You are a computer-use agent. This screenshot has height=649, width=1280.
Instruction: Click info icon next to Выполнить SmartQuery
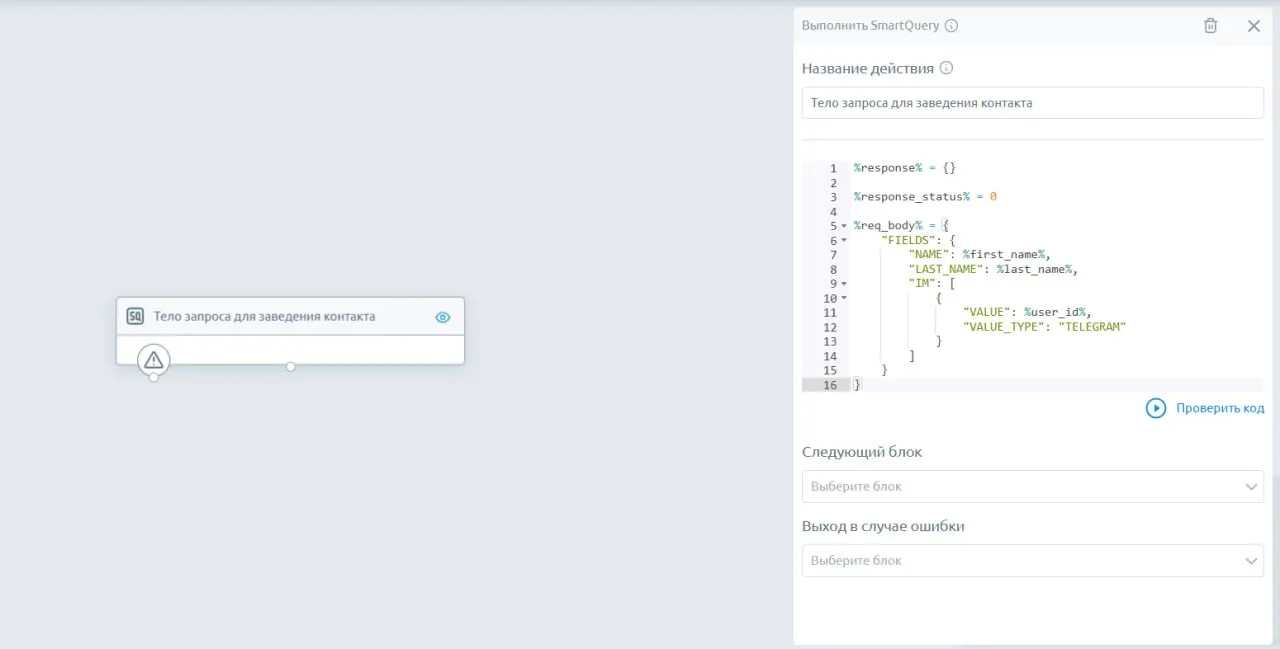(x=951, y=26)
